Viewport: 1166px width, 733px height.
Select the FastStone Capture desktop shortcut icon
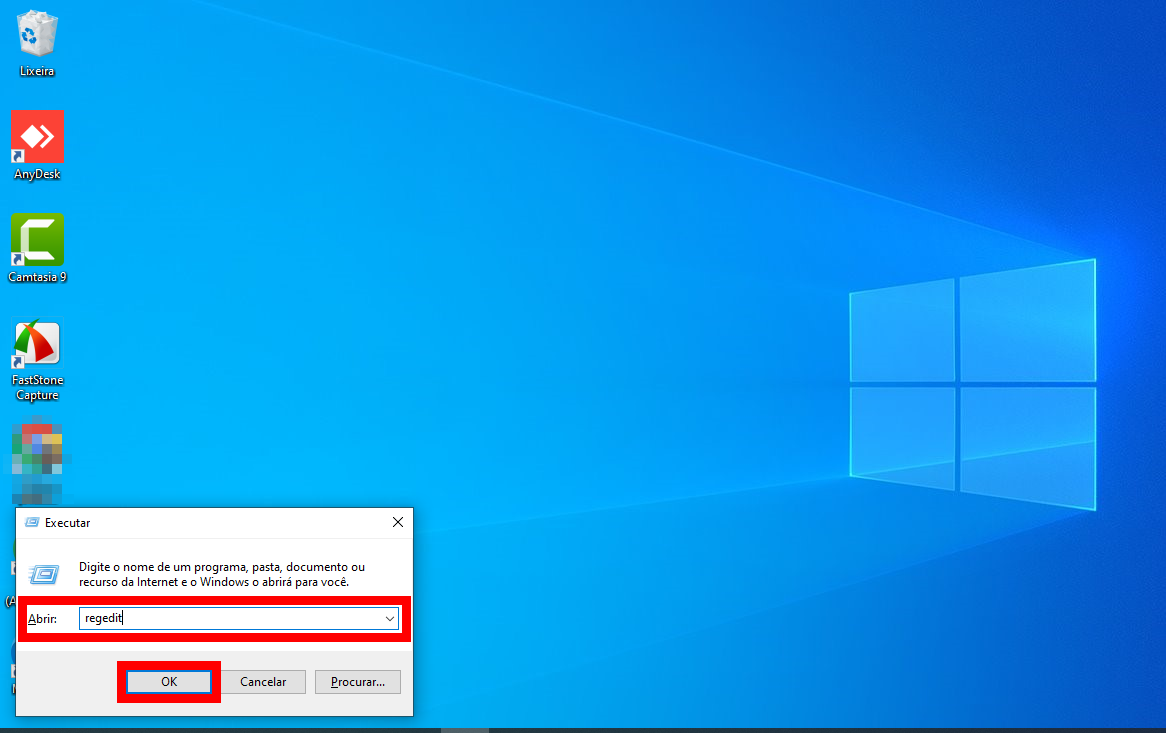pyautogui.click(x=37, y=344)
